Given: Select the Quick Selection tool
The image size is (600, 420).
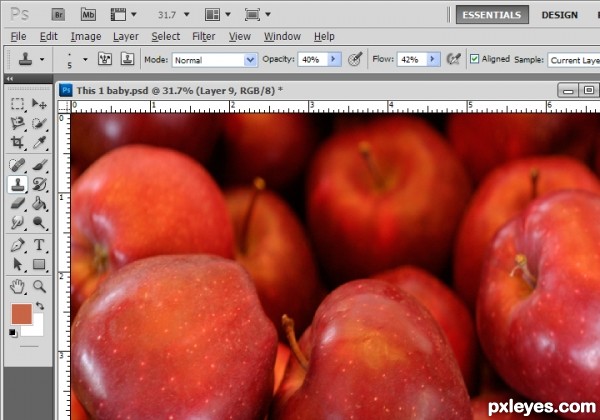Looking at the screenshot, I should (x=39, y=123).
